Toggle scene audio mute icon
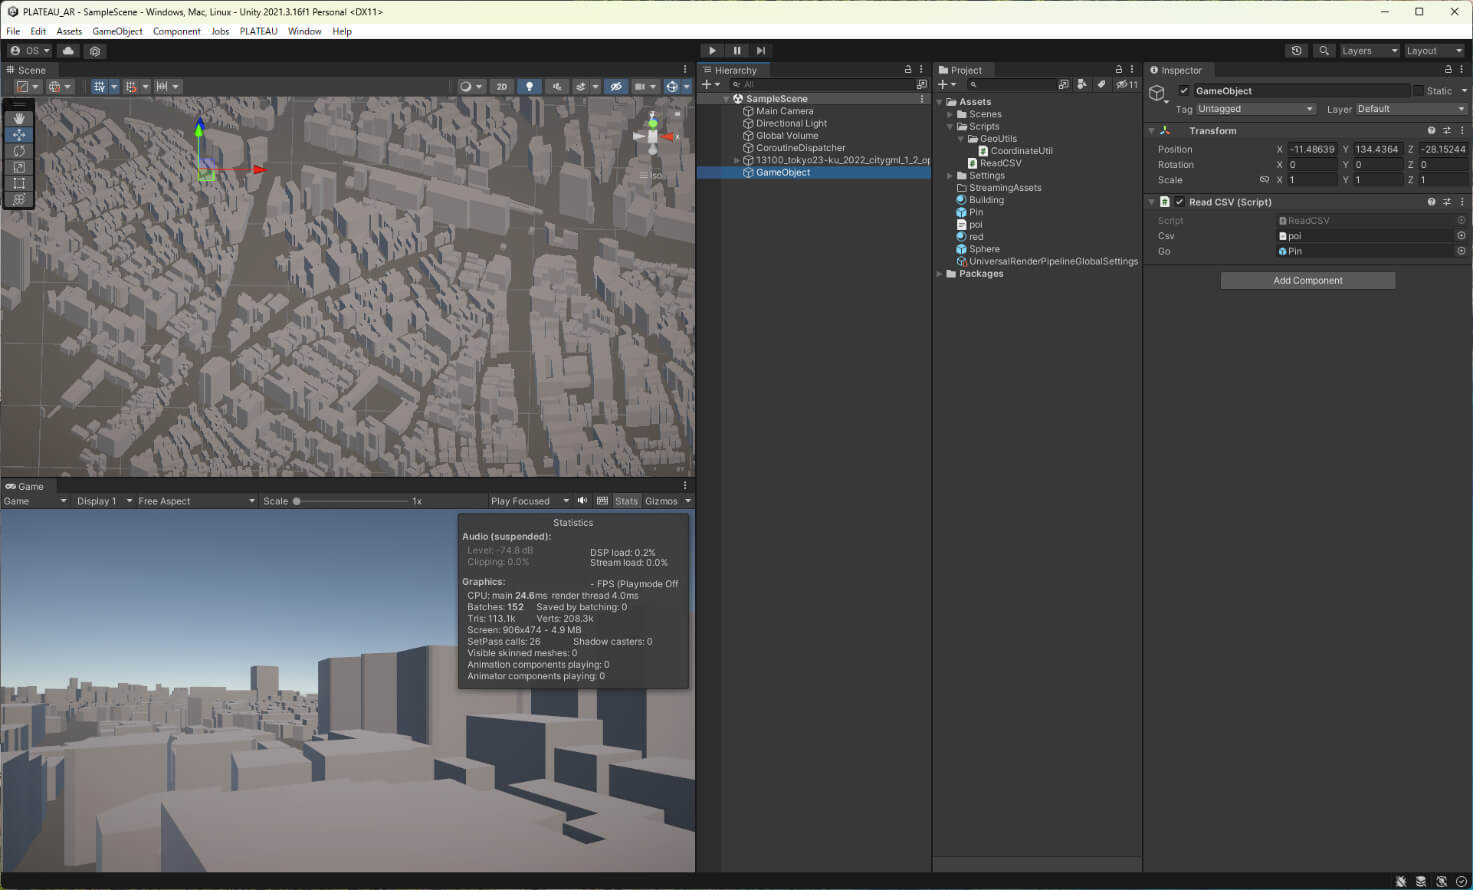1473x890 pixels. tap(558, 87)
